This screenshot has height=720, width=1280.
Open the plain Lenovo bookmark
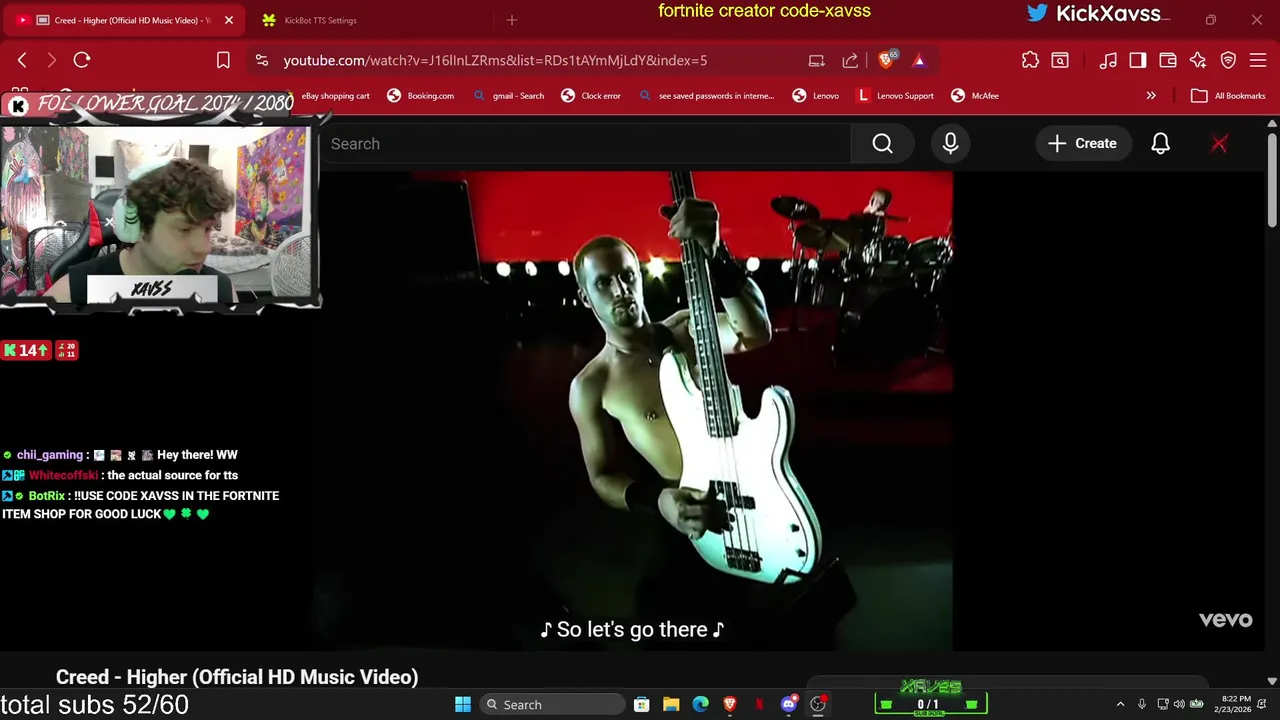(x=816, y=96)
